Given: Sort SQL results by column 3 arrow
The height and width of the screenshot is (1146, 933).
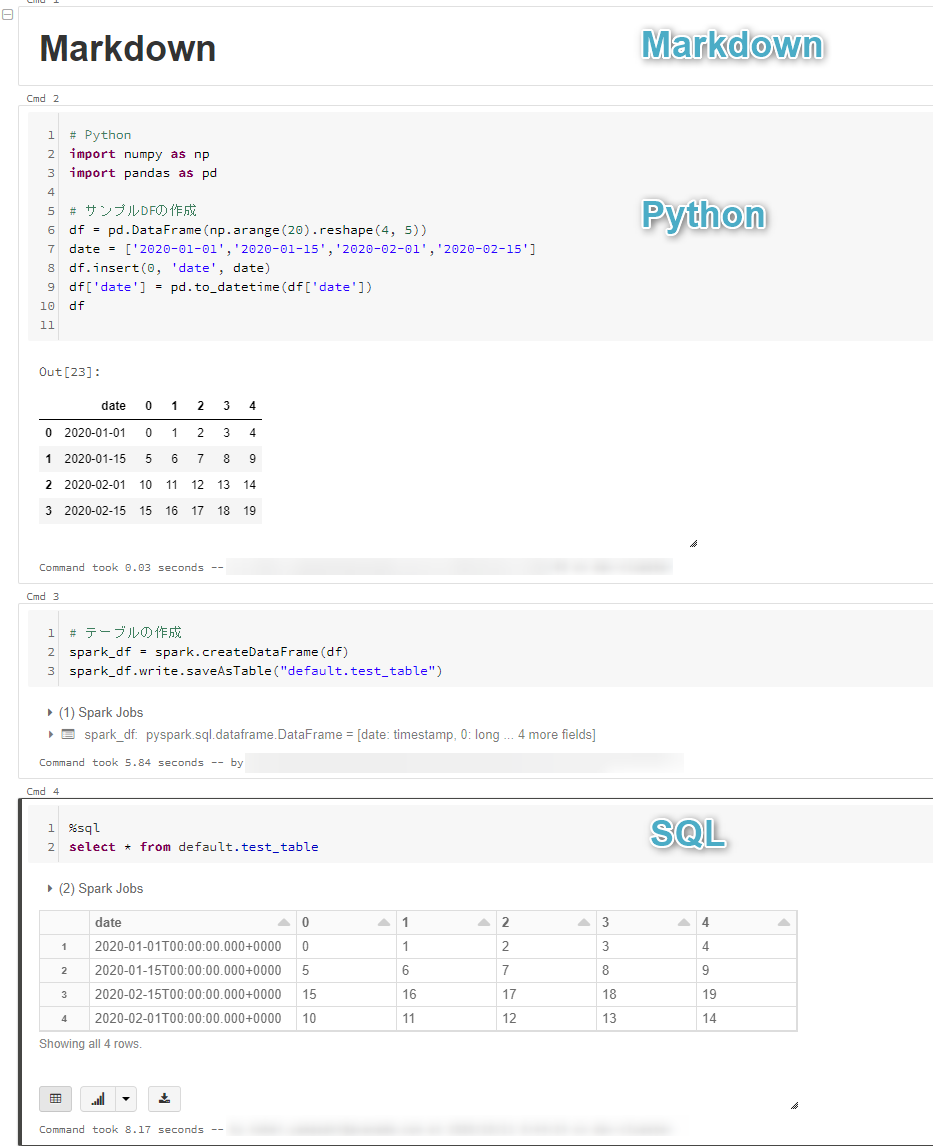Looking at the screenshot, I should [x=684, y=923].
